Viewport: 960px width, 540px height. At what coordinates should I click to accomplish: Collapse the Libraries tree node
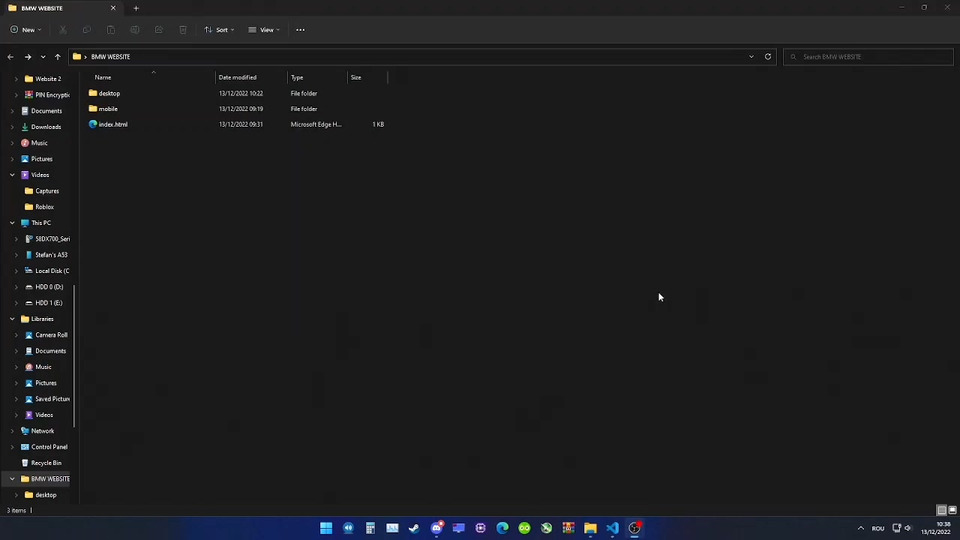point(12,319)
